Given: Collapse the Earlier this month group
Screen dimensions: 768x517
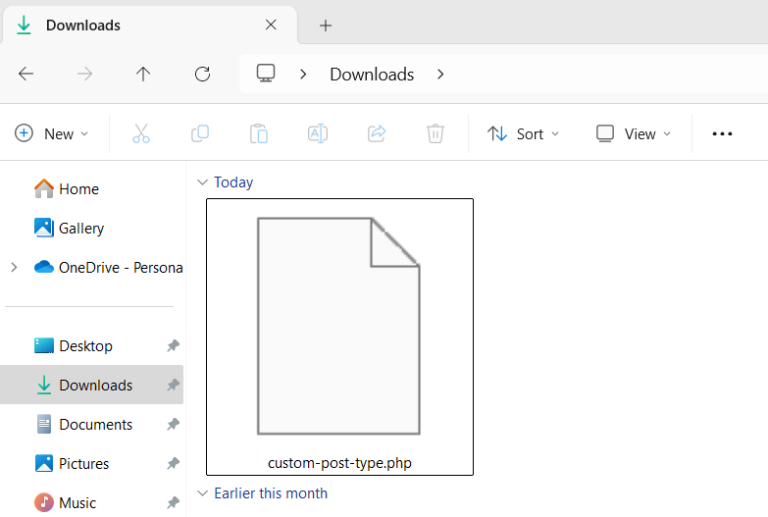Looking at the screenshot, I should pyautogui.click(x=202, y=493).
